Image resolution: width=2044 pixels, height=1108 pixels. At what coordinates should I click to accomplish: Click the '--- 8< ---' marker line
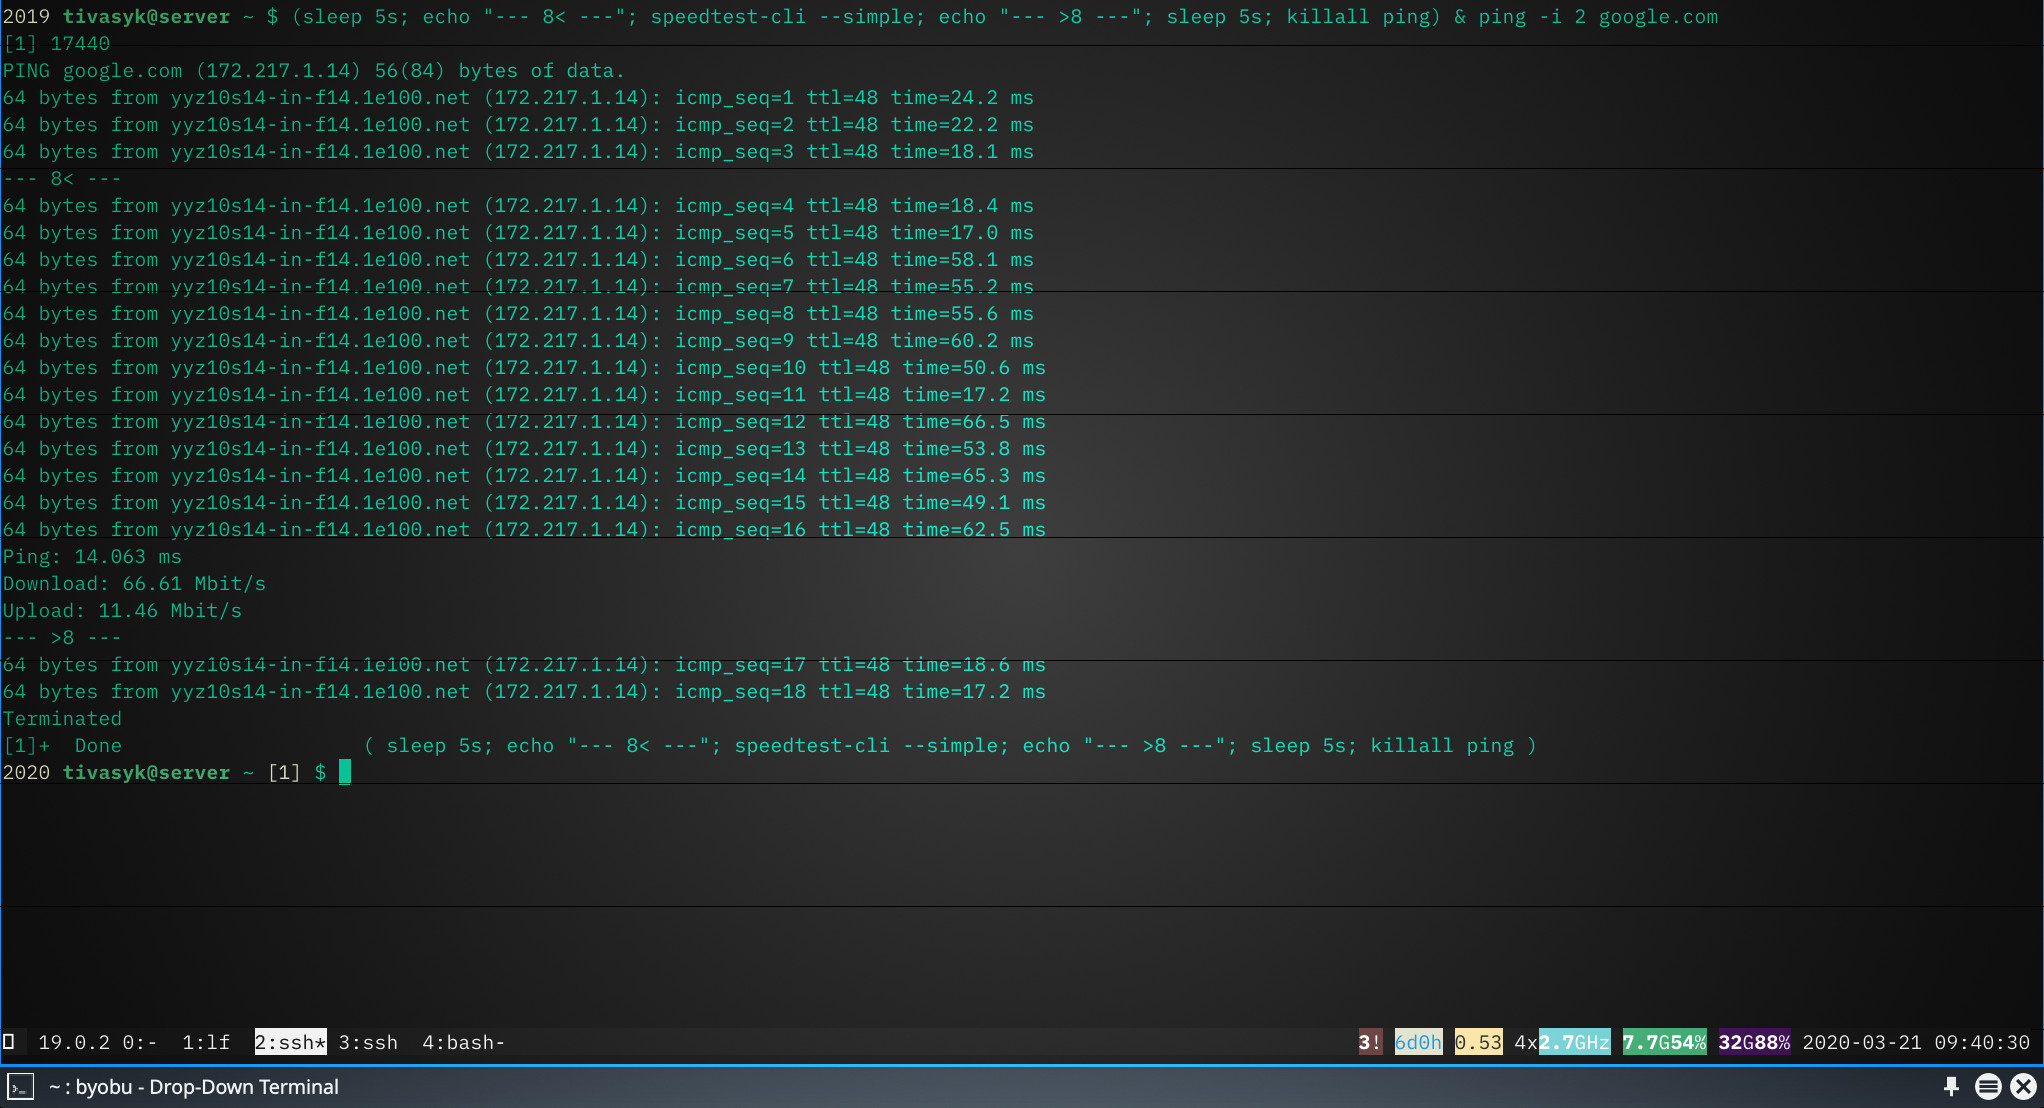point(62,178)
